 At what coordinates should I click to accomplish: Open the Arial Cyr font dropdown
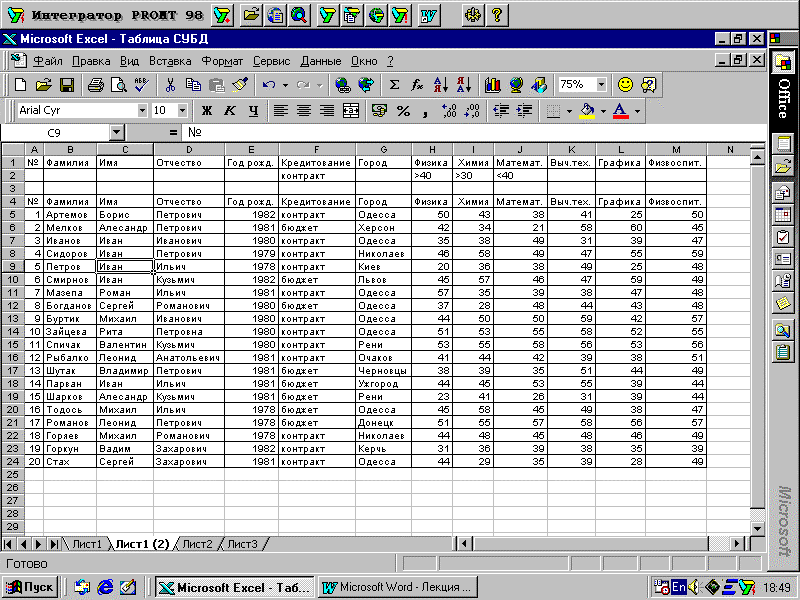pos(142,110)
